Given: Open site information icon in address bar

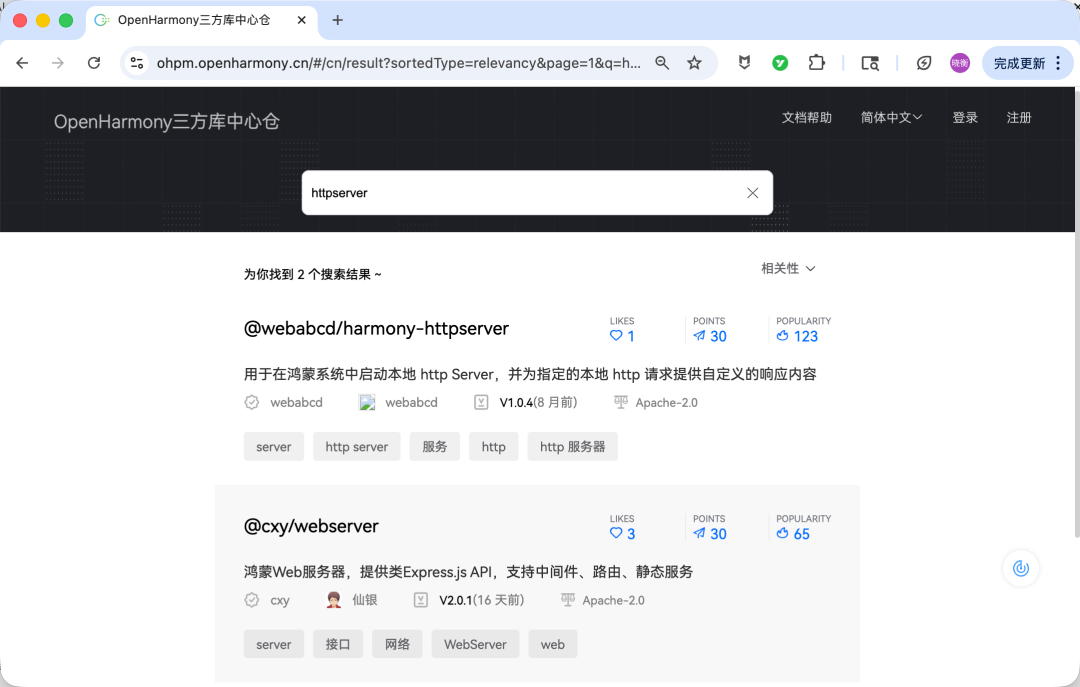Looking at the screenshot, I should 137,63.
